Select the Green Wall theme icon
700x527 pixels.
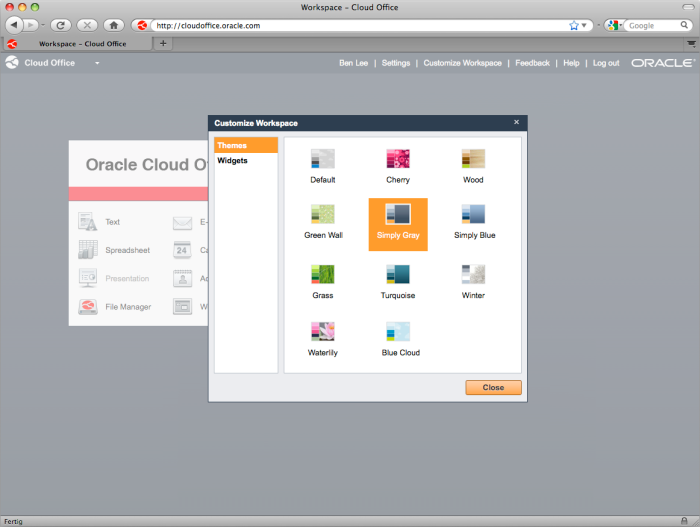[x=323, y=214]
